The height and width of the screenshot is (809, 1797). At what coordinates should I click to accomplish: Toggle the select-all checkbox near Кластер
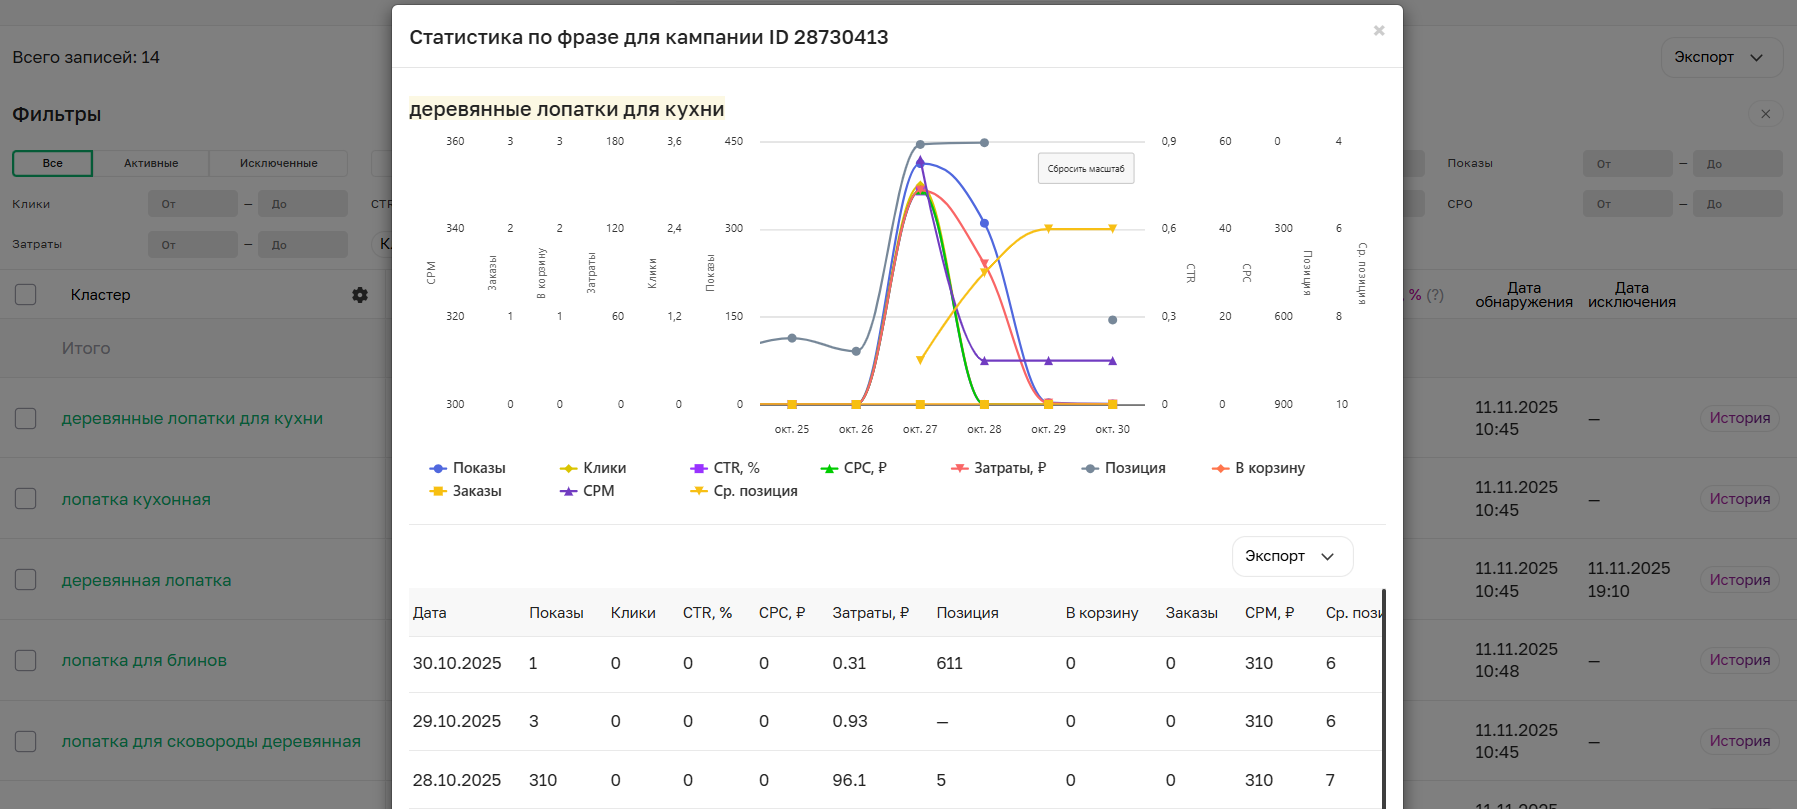coord(26,295)
